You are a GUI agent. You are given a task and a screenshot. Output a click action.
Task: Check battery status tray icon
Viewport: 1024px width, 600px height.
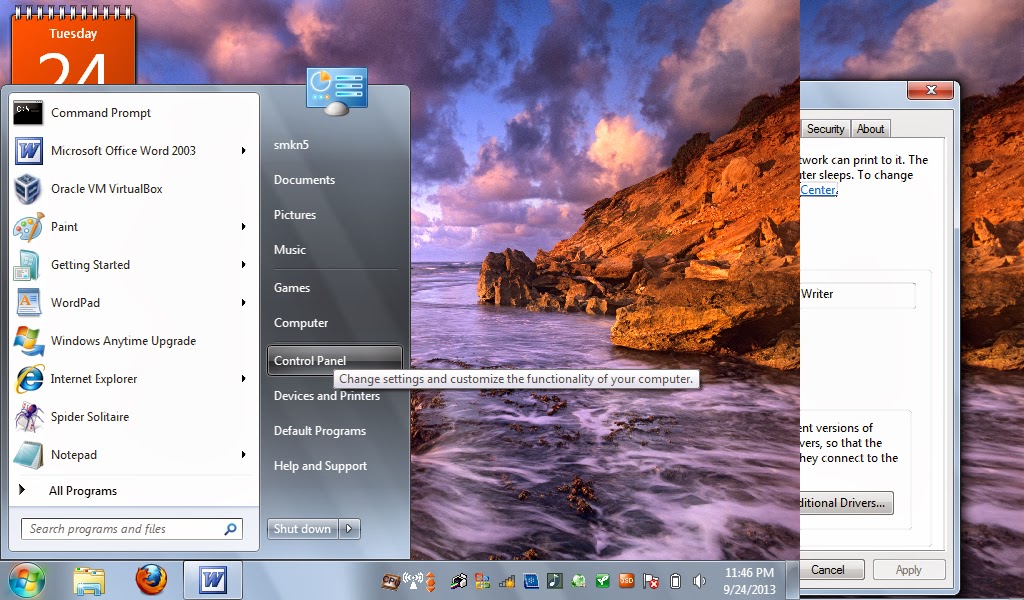[675, 580]
